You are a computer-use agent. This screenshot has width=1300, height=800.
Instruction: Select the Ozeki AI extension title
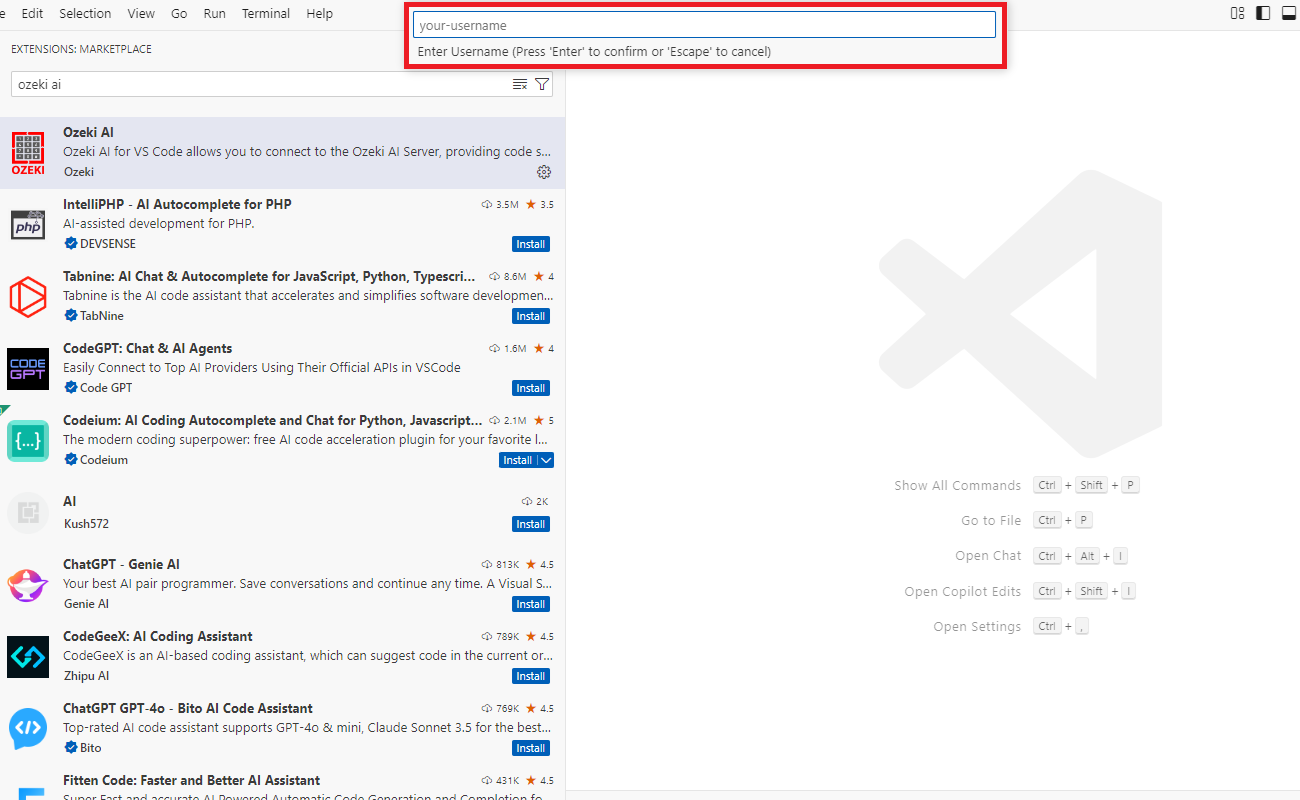(88, 132)
